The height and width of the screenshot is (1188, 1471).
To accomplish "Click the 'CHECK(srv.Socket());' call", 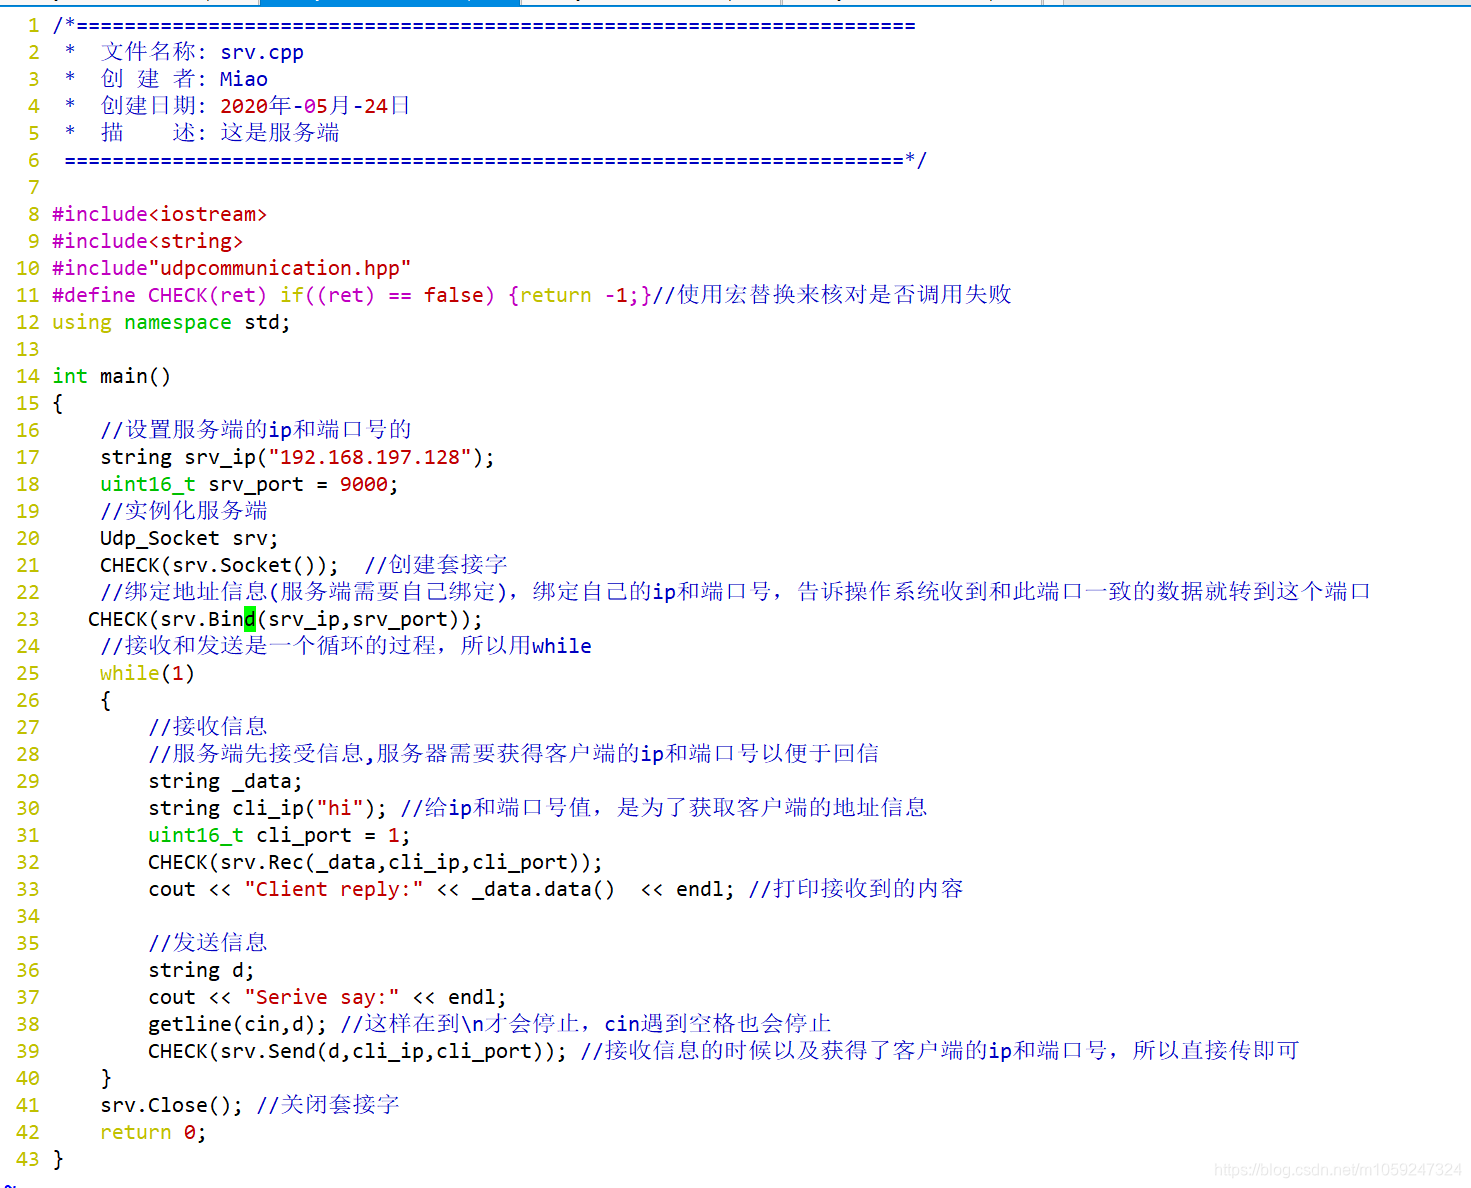I will (x=219, y=565).
